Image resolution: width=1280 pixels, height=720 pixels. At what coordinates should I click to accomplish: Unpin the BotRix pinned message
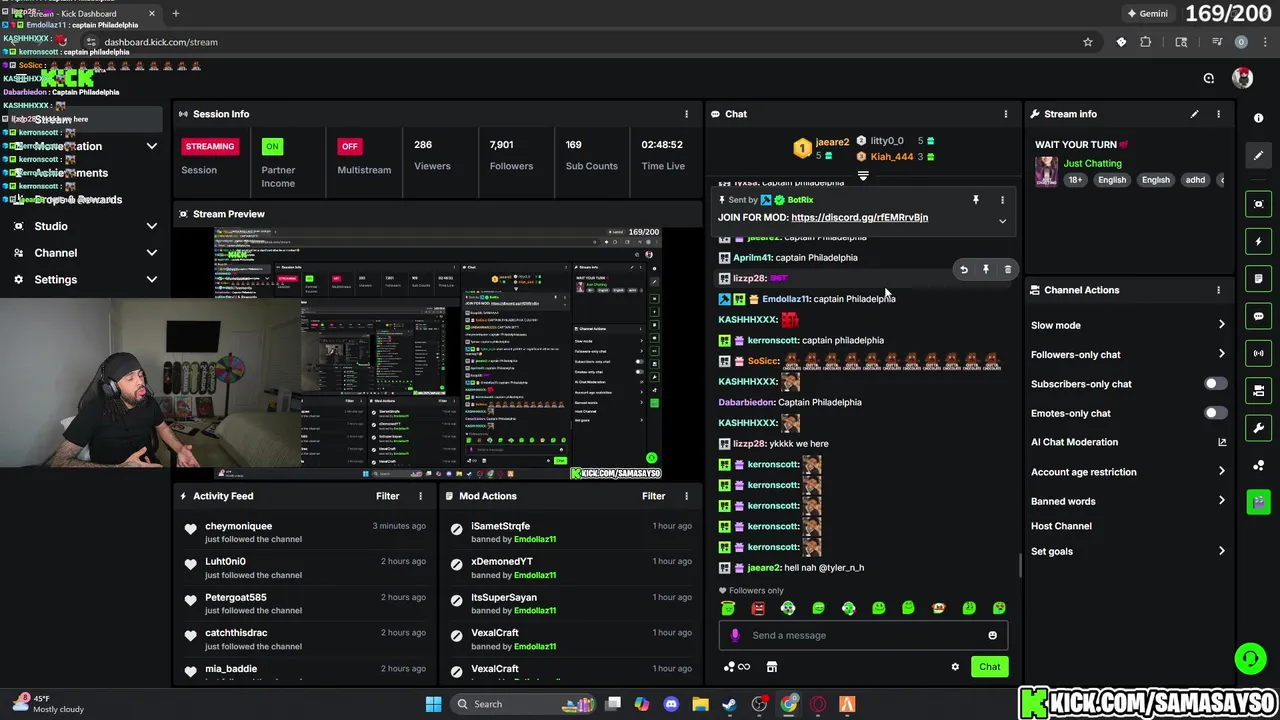[x=976, y=200]
